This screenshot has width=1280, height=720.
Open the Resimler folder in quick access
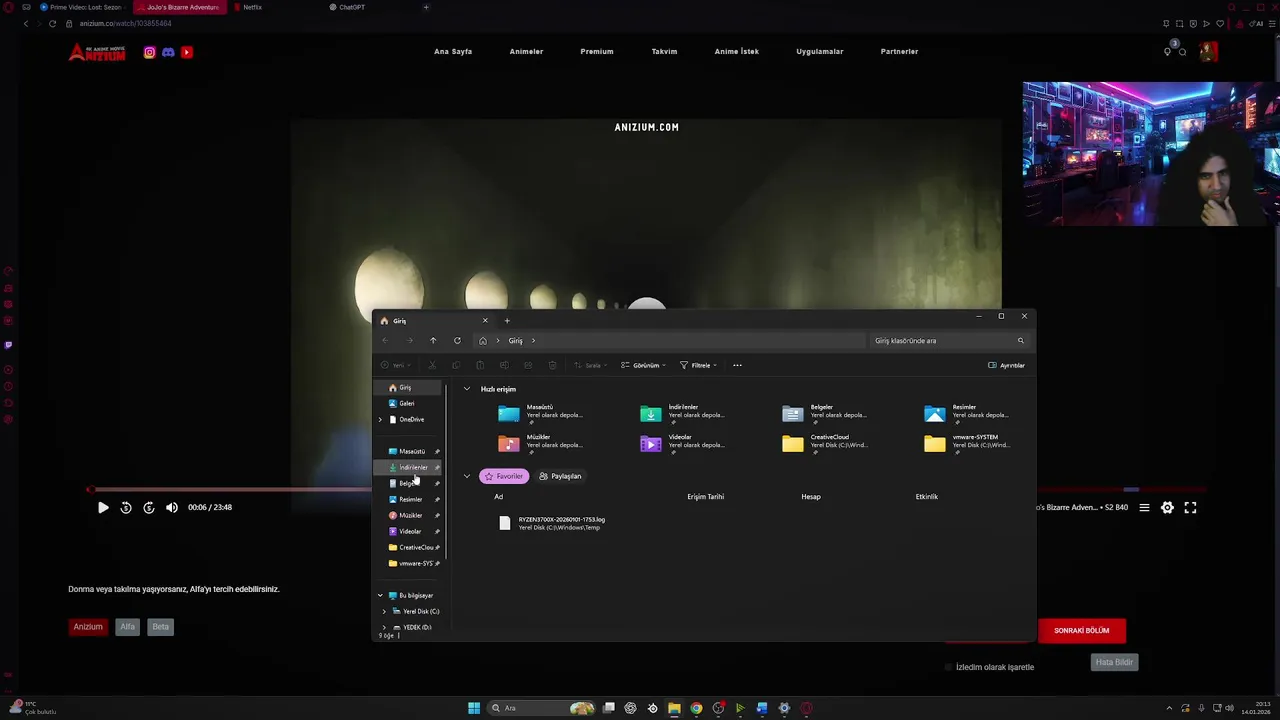click(x=966, y=414)
